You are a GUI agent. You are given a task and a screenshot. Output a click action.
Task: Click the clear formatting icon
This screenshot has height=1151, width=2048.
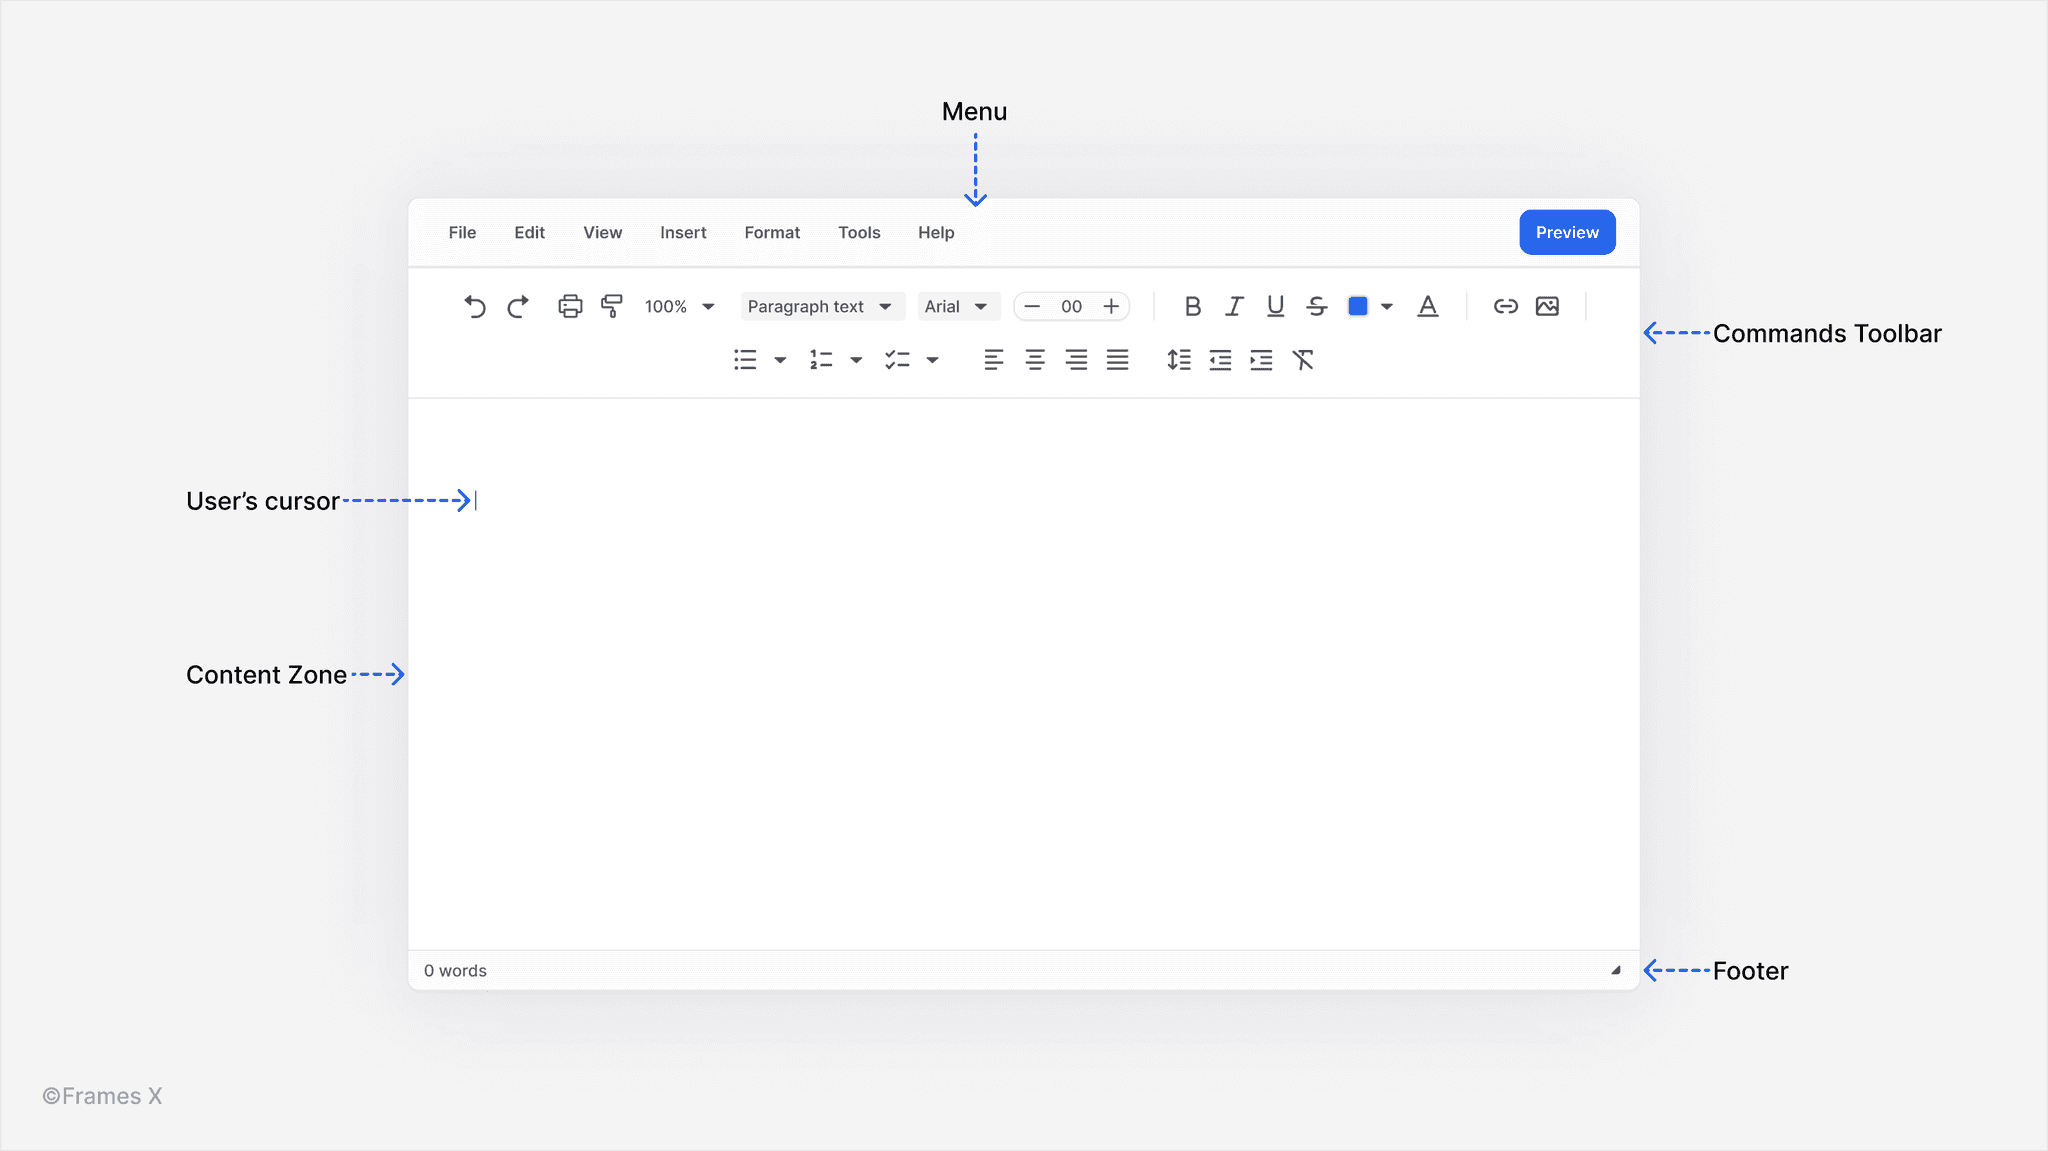coord(1305,360)
